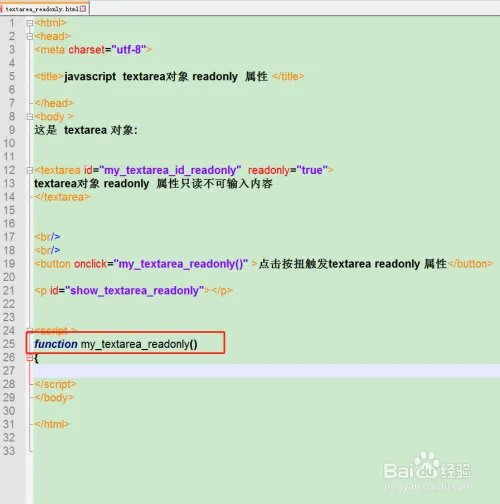Click the closing </button> tag
Screen dimensions: 500x504
tap(471, 264)
